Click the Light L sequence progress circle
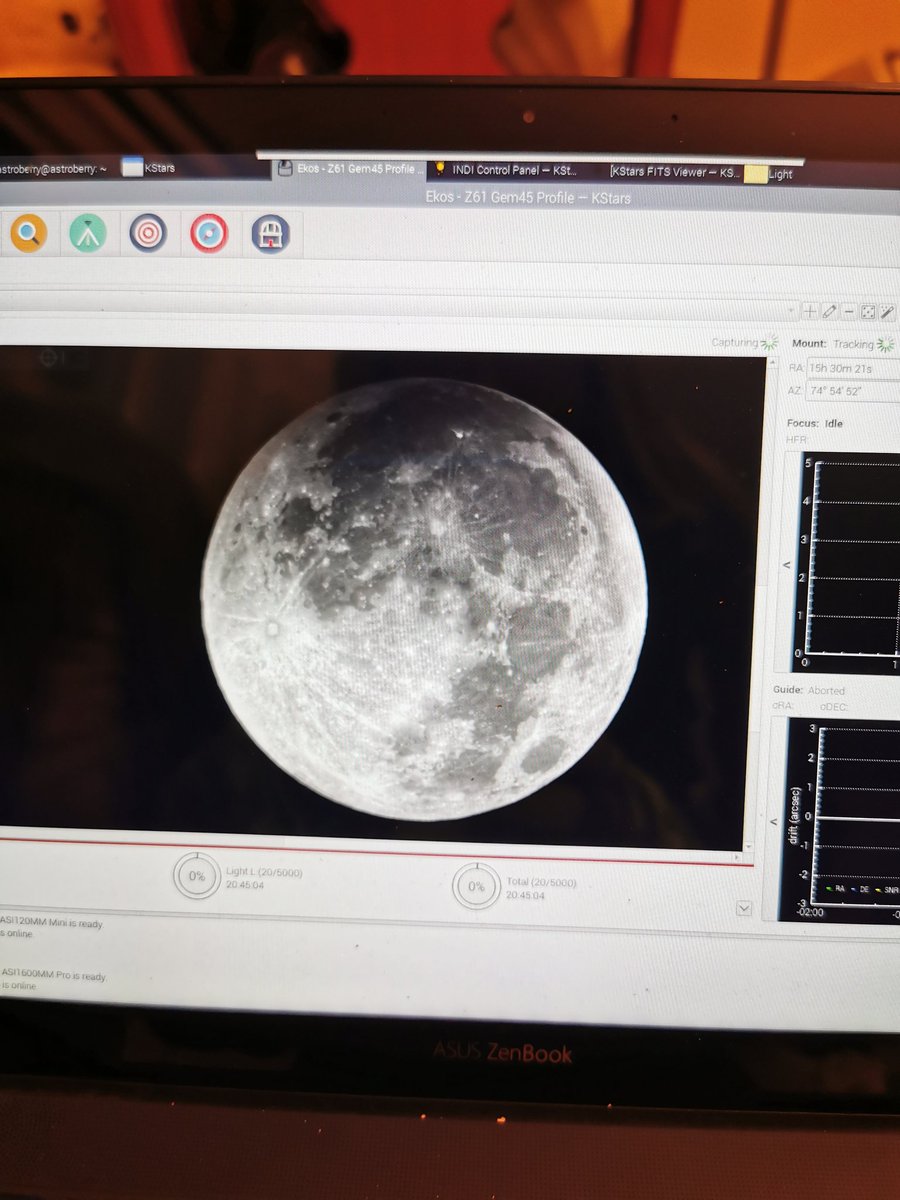Image resolution: width=900 pixels, height=1200 pixels. pyautogui.click(x=197, y=877)
